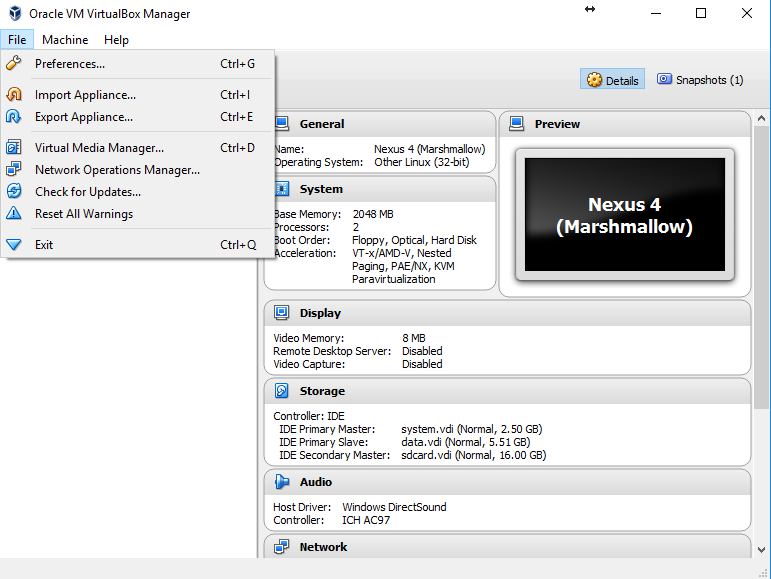Screen dimensions: 771x579
Task: Click the Controller: IDE label
Action: point(309,416)
